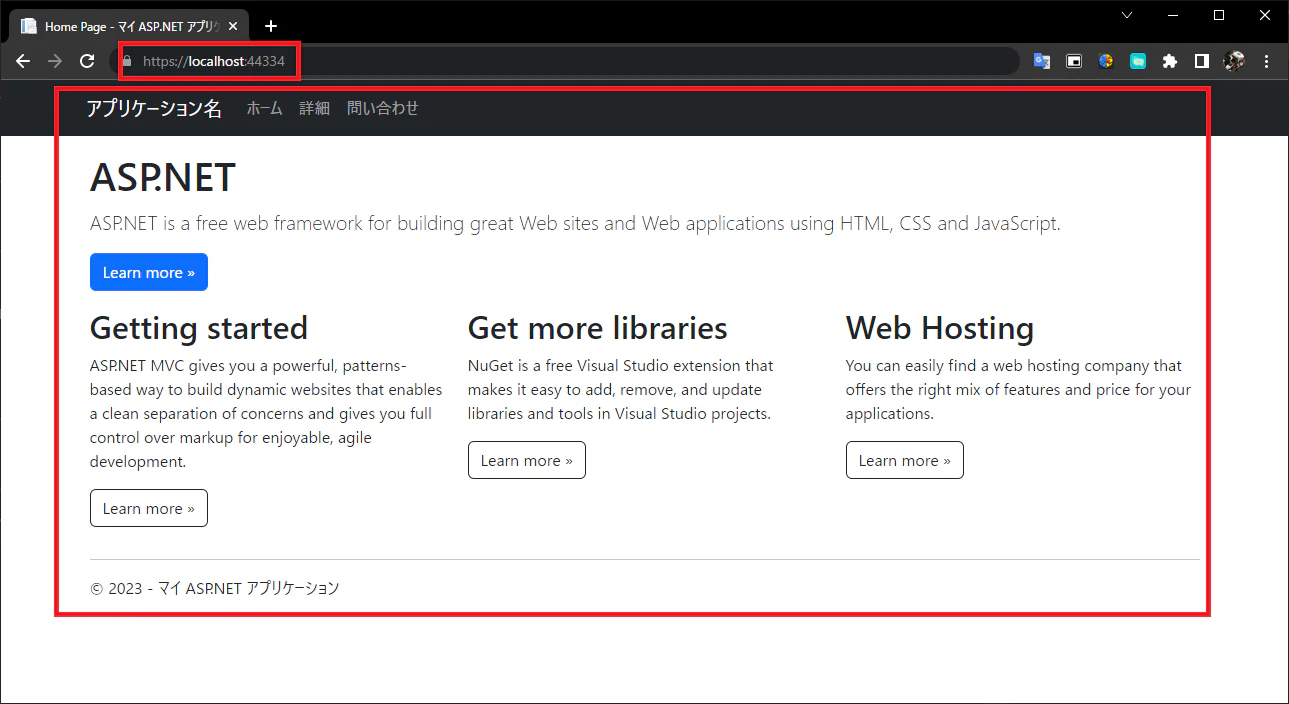Click the colorful brain extension icon
Image resolution: width=1289 pixels, height=704 pixels.
tap(1106, 61)
